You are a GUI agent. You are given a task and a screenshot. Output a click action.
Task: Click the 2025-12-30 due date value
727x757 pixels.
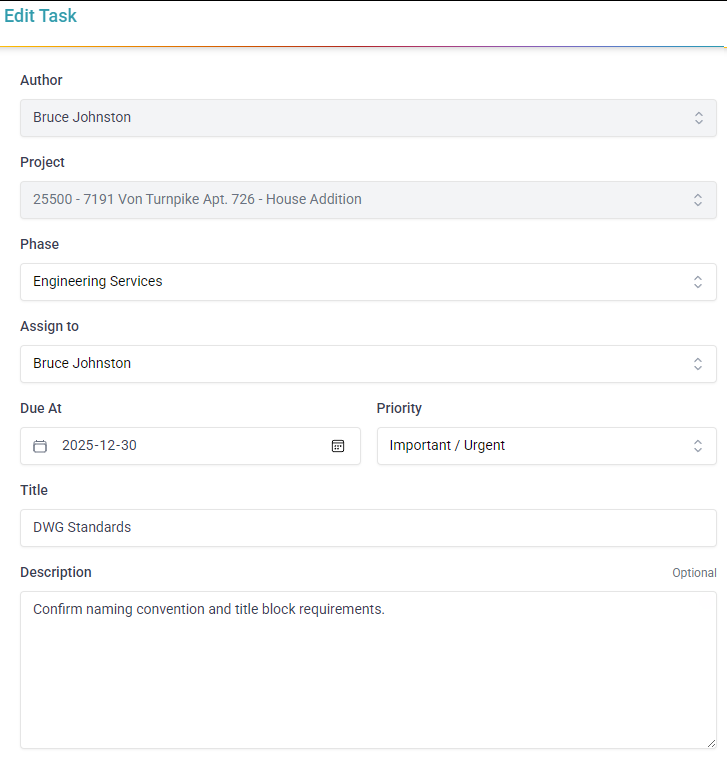point(100,446)
